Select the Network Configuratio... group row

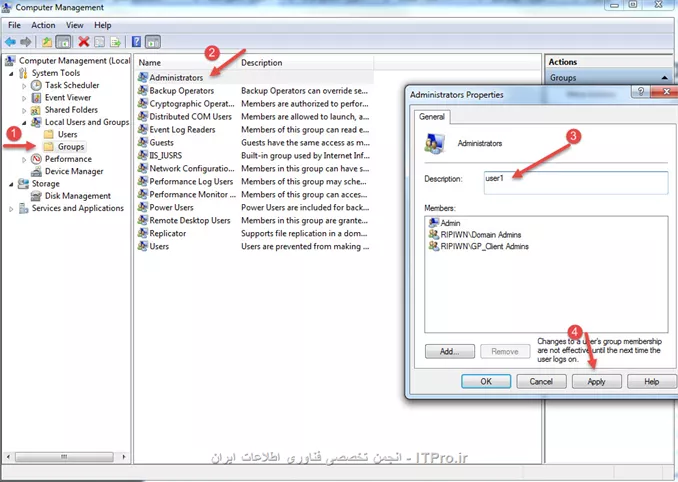254,168
